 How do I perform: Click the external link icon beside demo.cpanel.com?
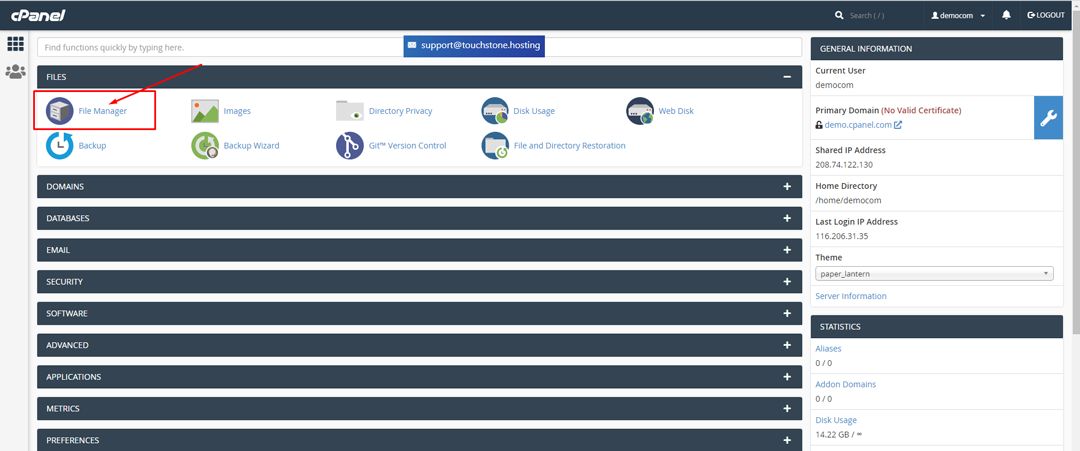point(898,125)
